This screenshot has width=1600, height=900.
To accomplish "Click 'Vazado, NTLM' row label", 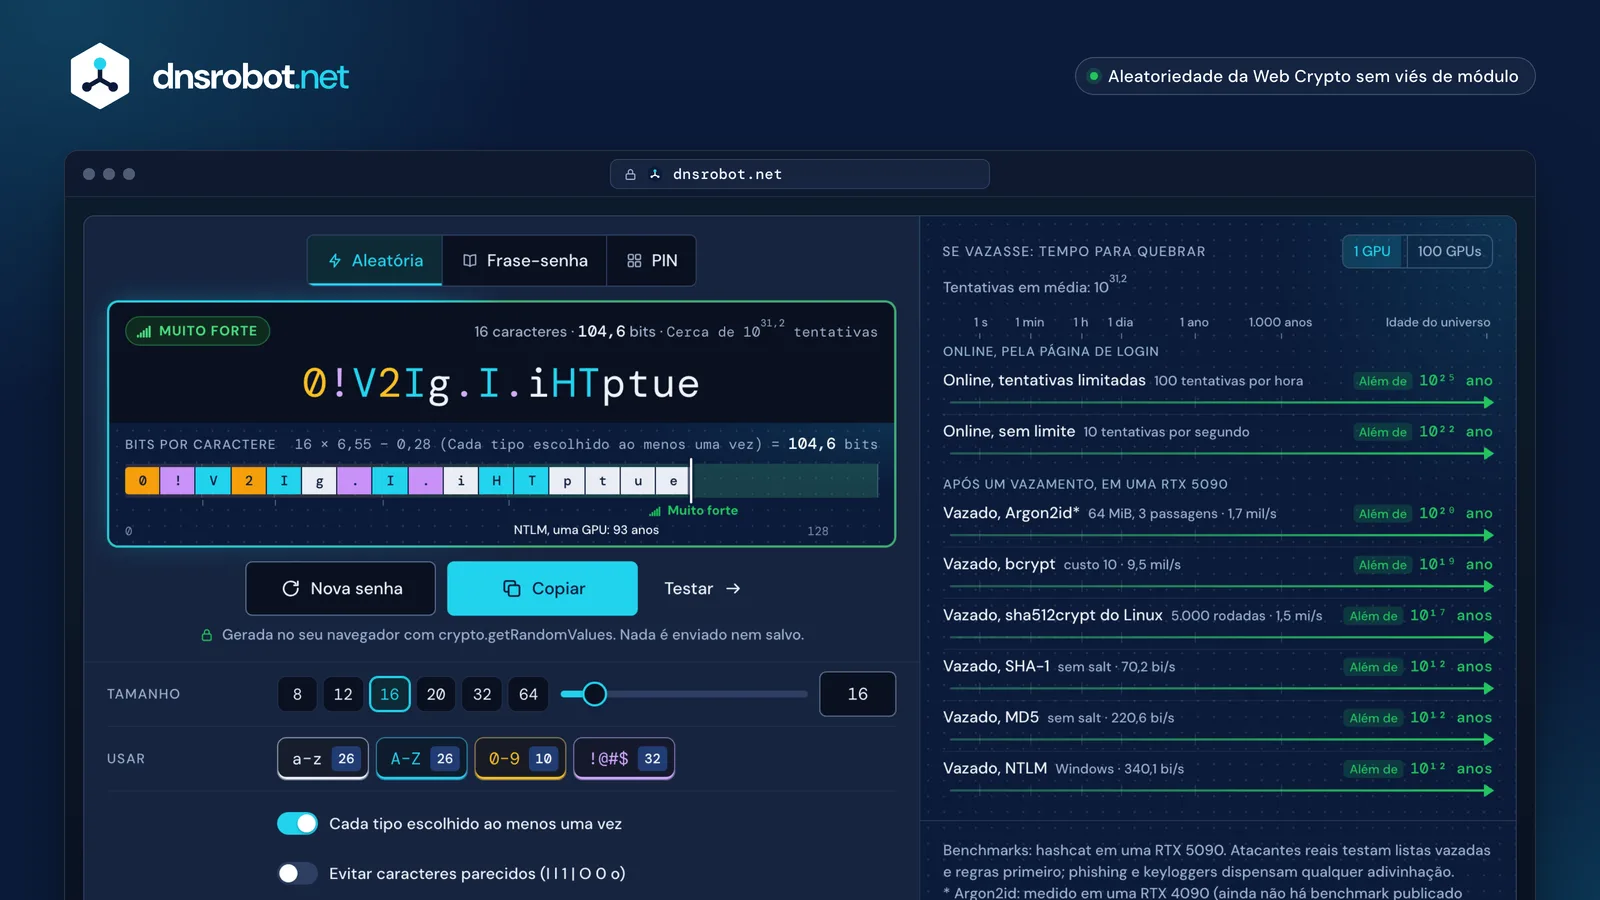I will [995, 768].
